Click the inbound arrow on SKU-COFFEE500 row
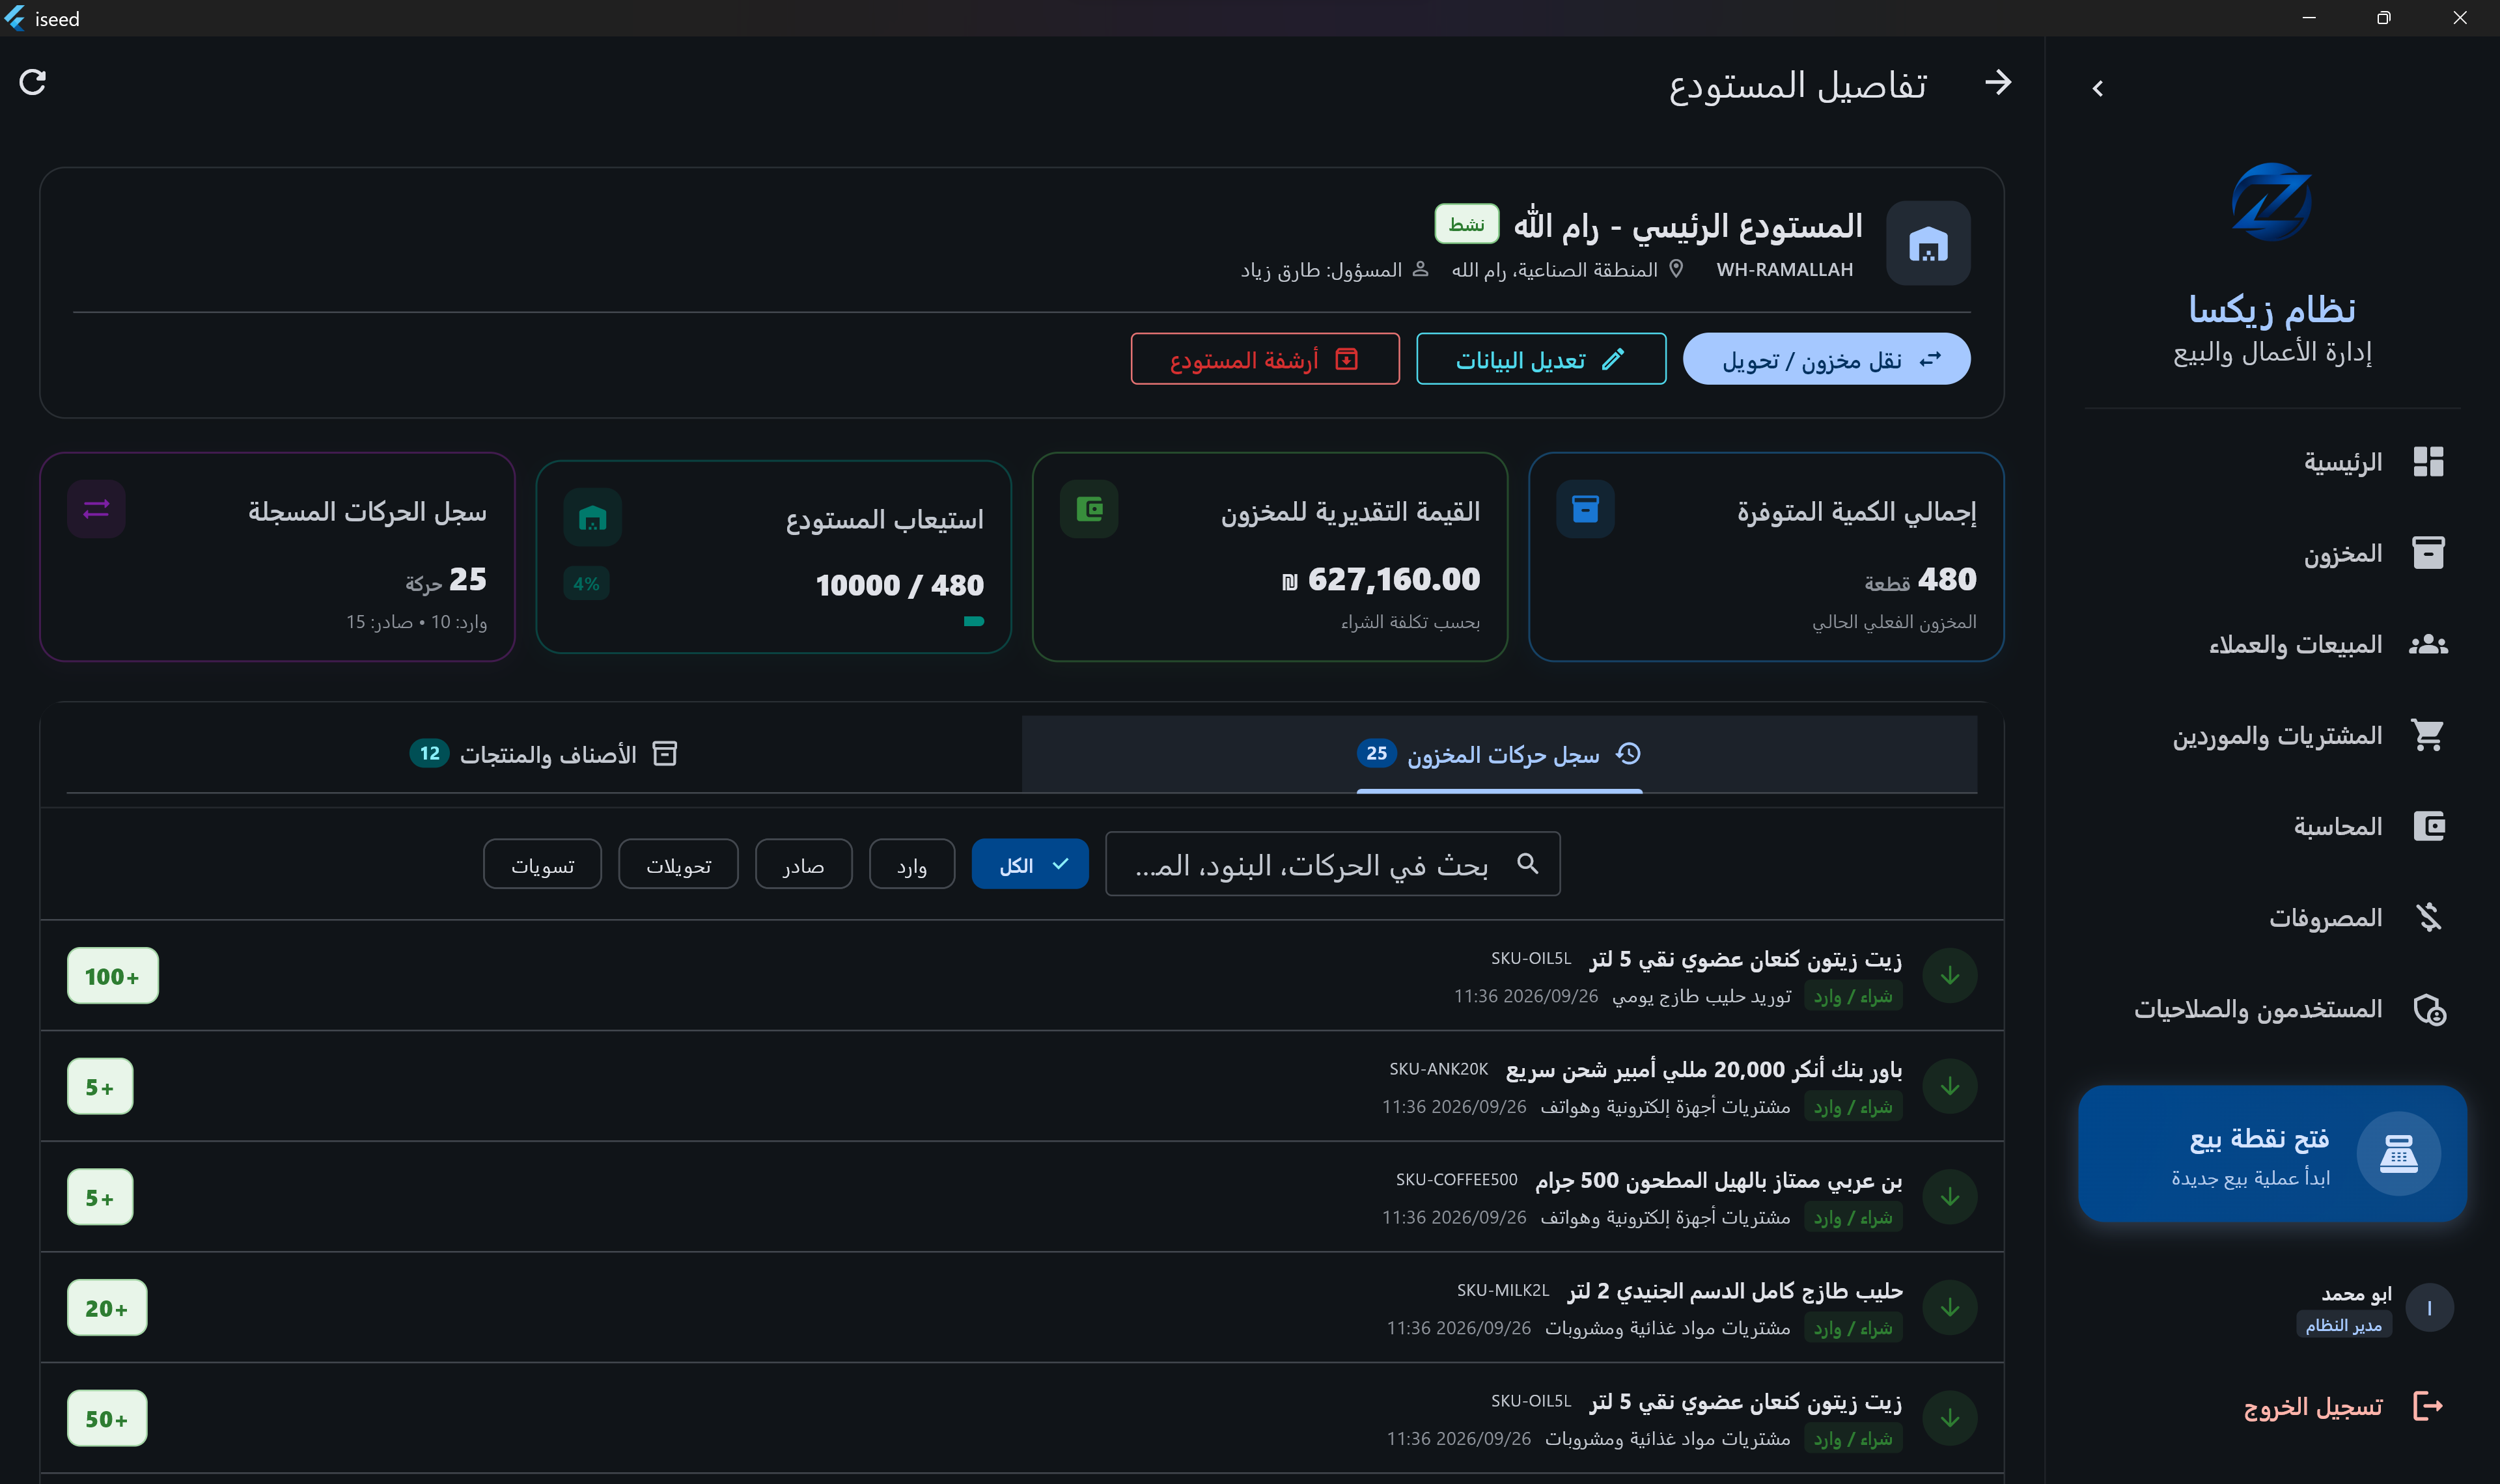The width and height of the screenshot is (2500, 1484). 1949,1197
